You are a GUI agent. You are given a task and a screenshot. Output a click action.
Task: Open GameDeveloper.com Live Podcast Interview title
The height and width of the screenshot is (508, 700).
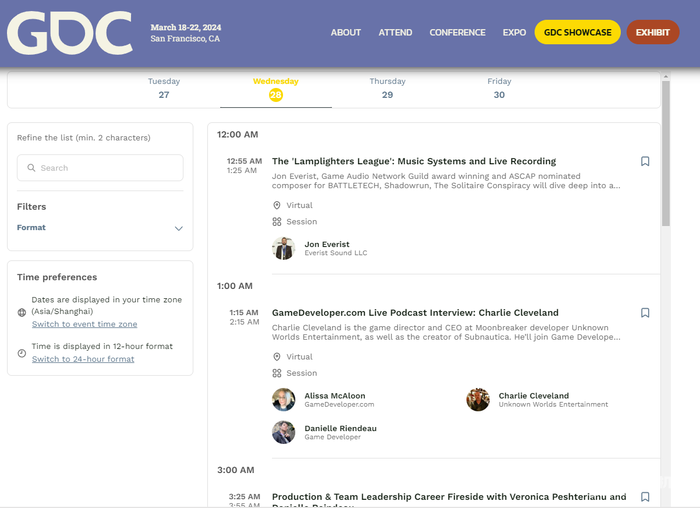pyautogui.click(x=415, y=312)
